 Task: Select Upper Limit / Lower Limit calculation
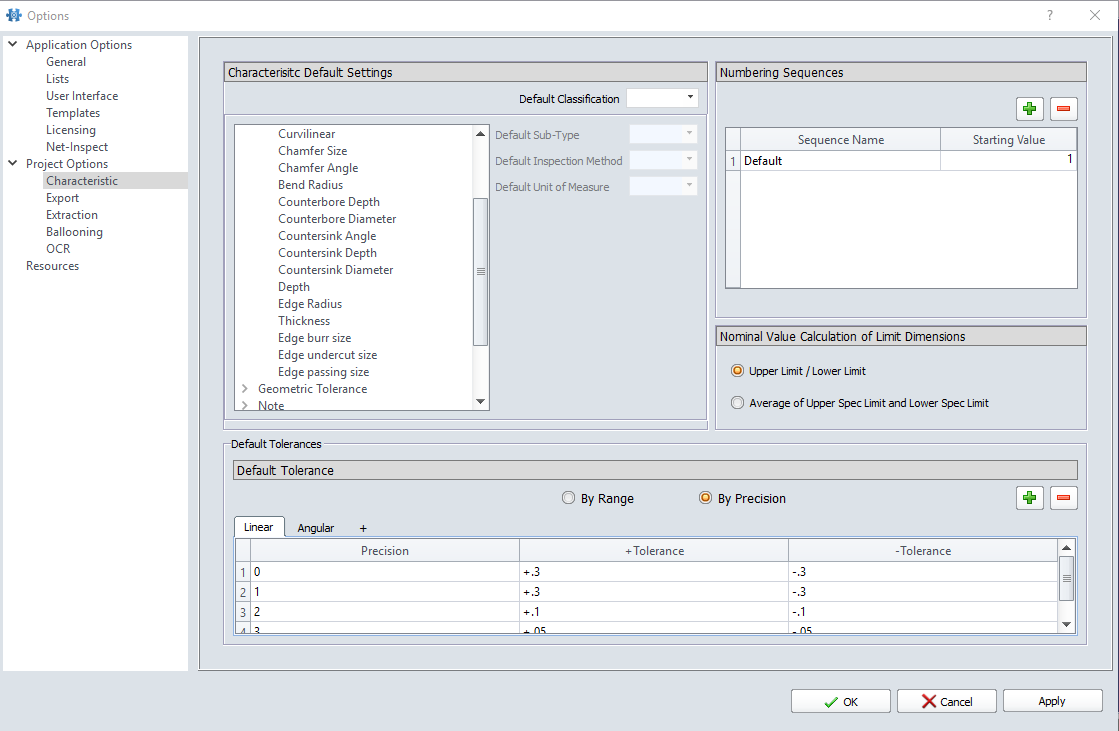click(x=737, y=369)
